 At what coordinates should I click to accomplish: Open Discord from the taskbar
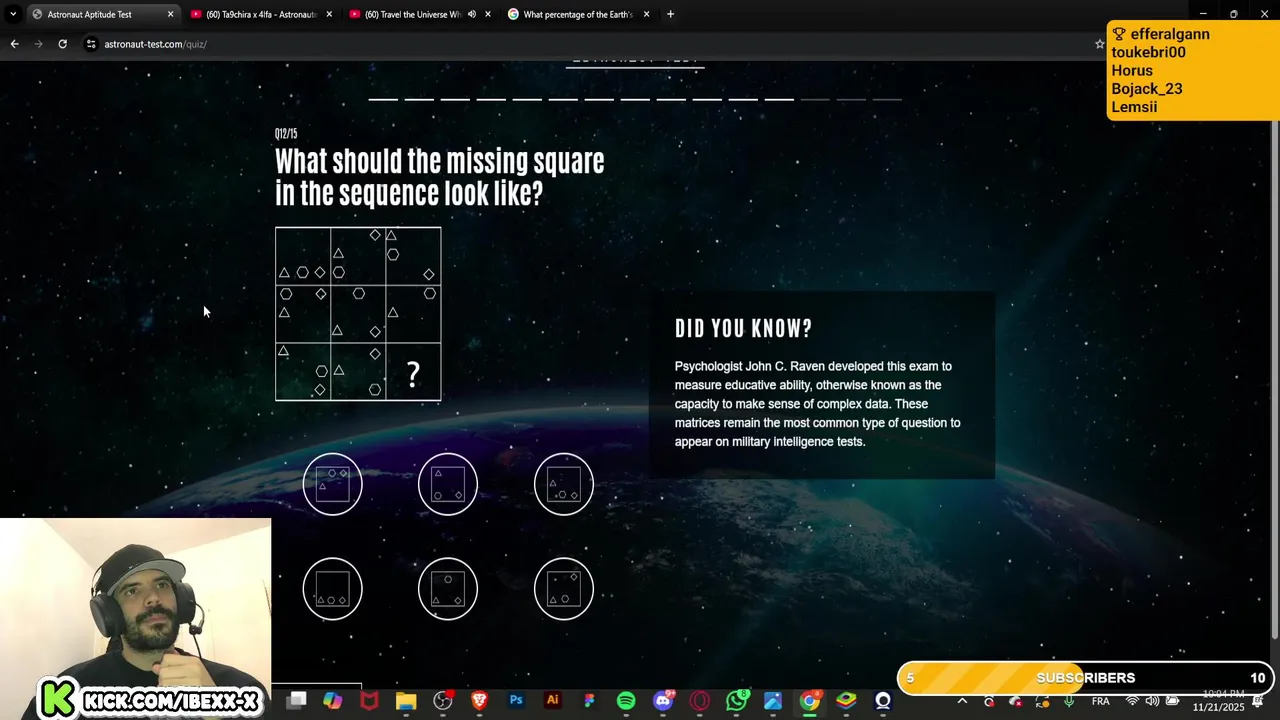point(663,701)
